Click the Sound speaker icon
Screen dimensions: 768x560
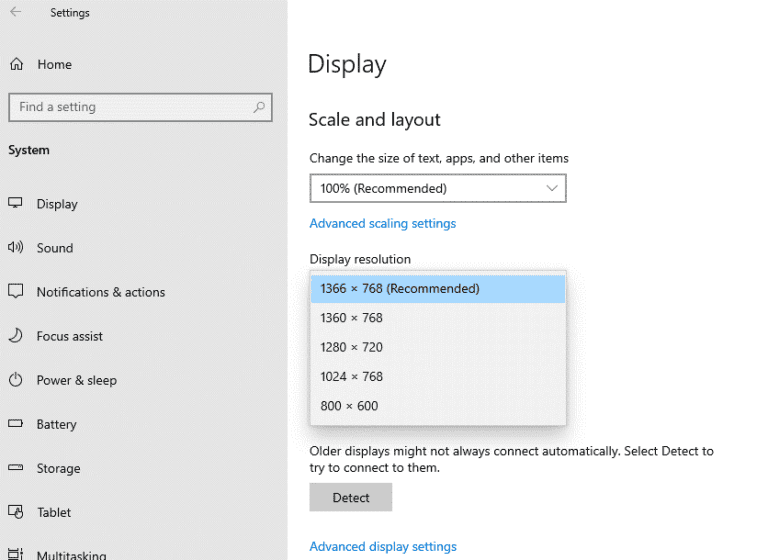pyautogui.click(x=16, y=248)
